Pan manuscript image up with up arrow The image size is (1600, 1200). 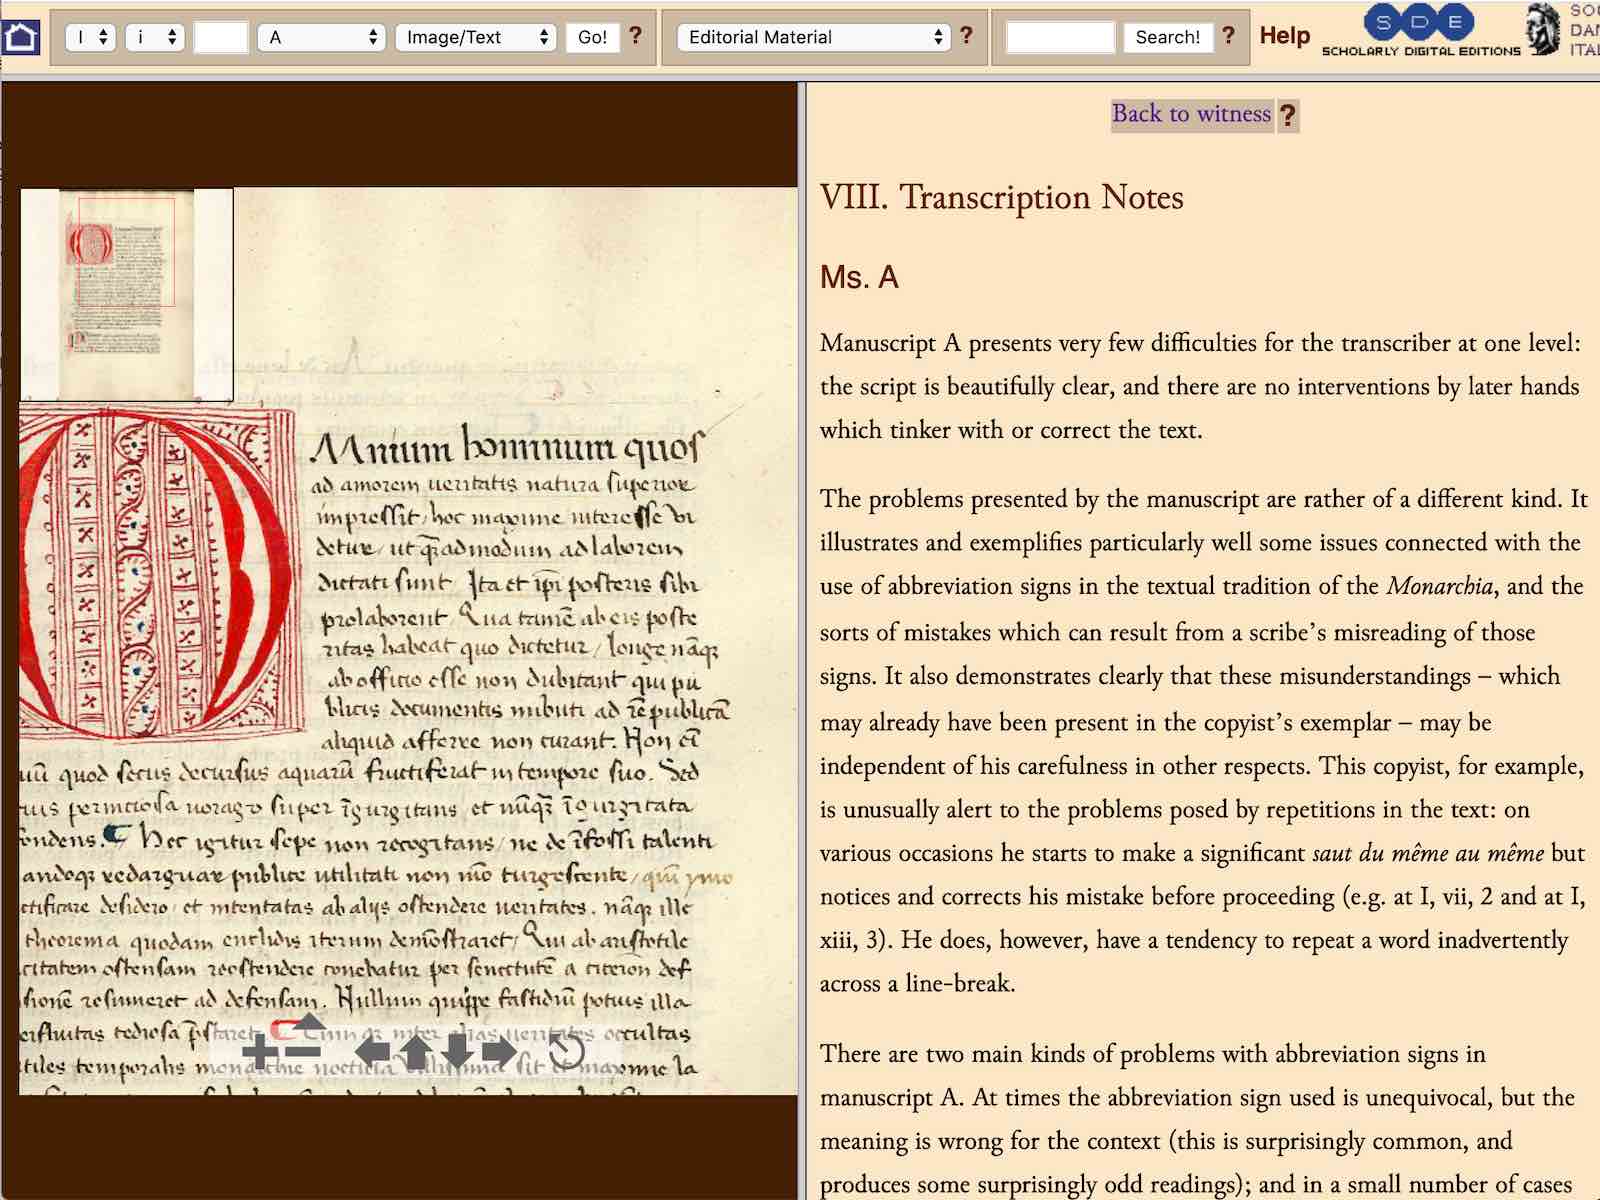(415, 1052)
